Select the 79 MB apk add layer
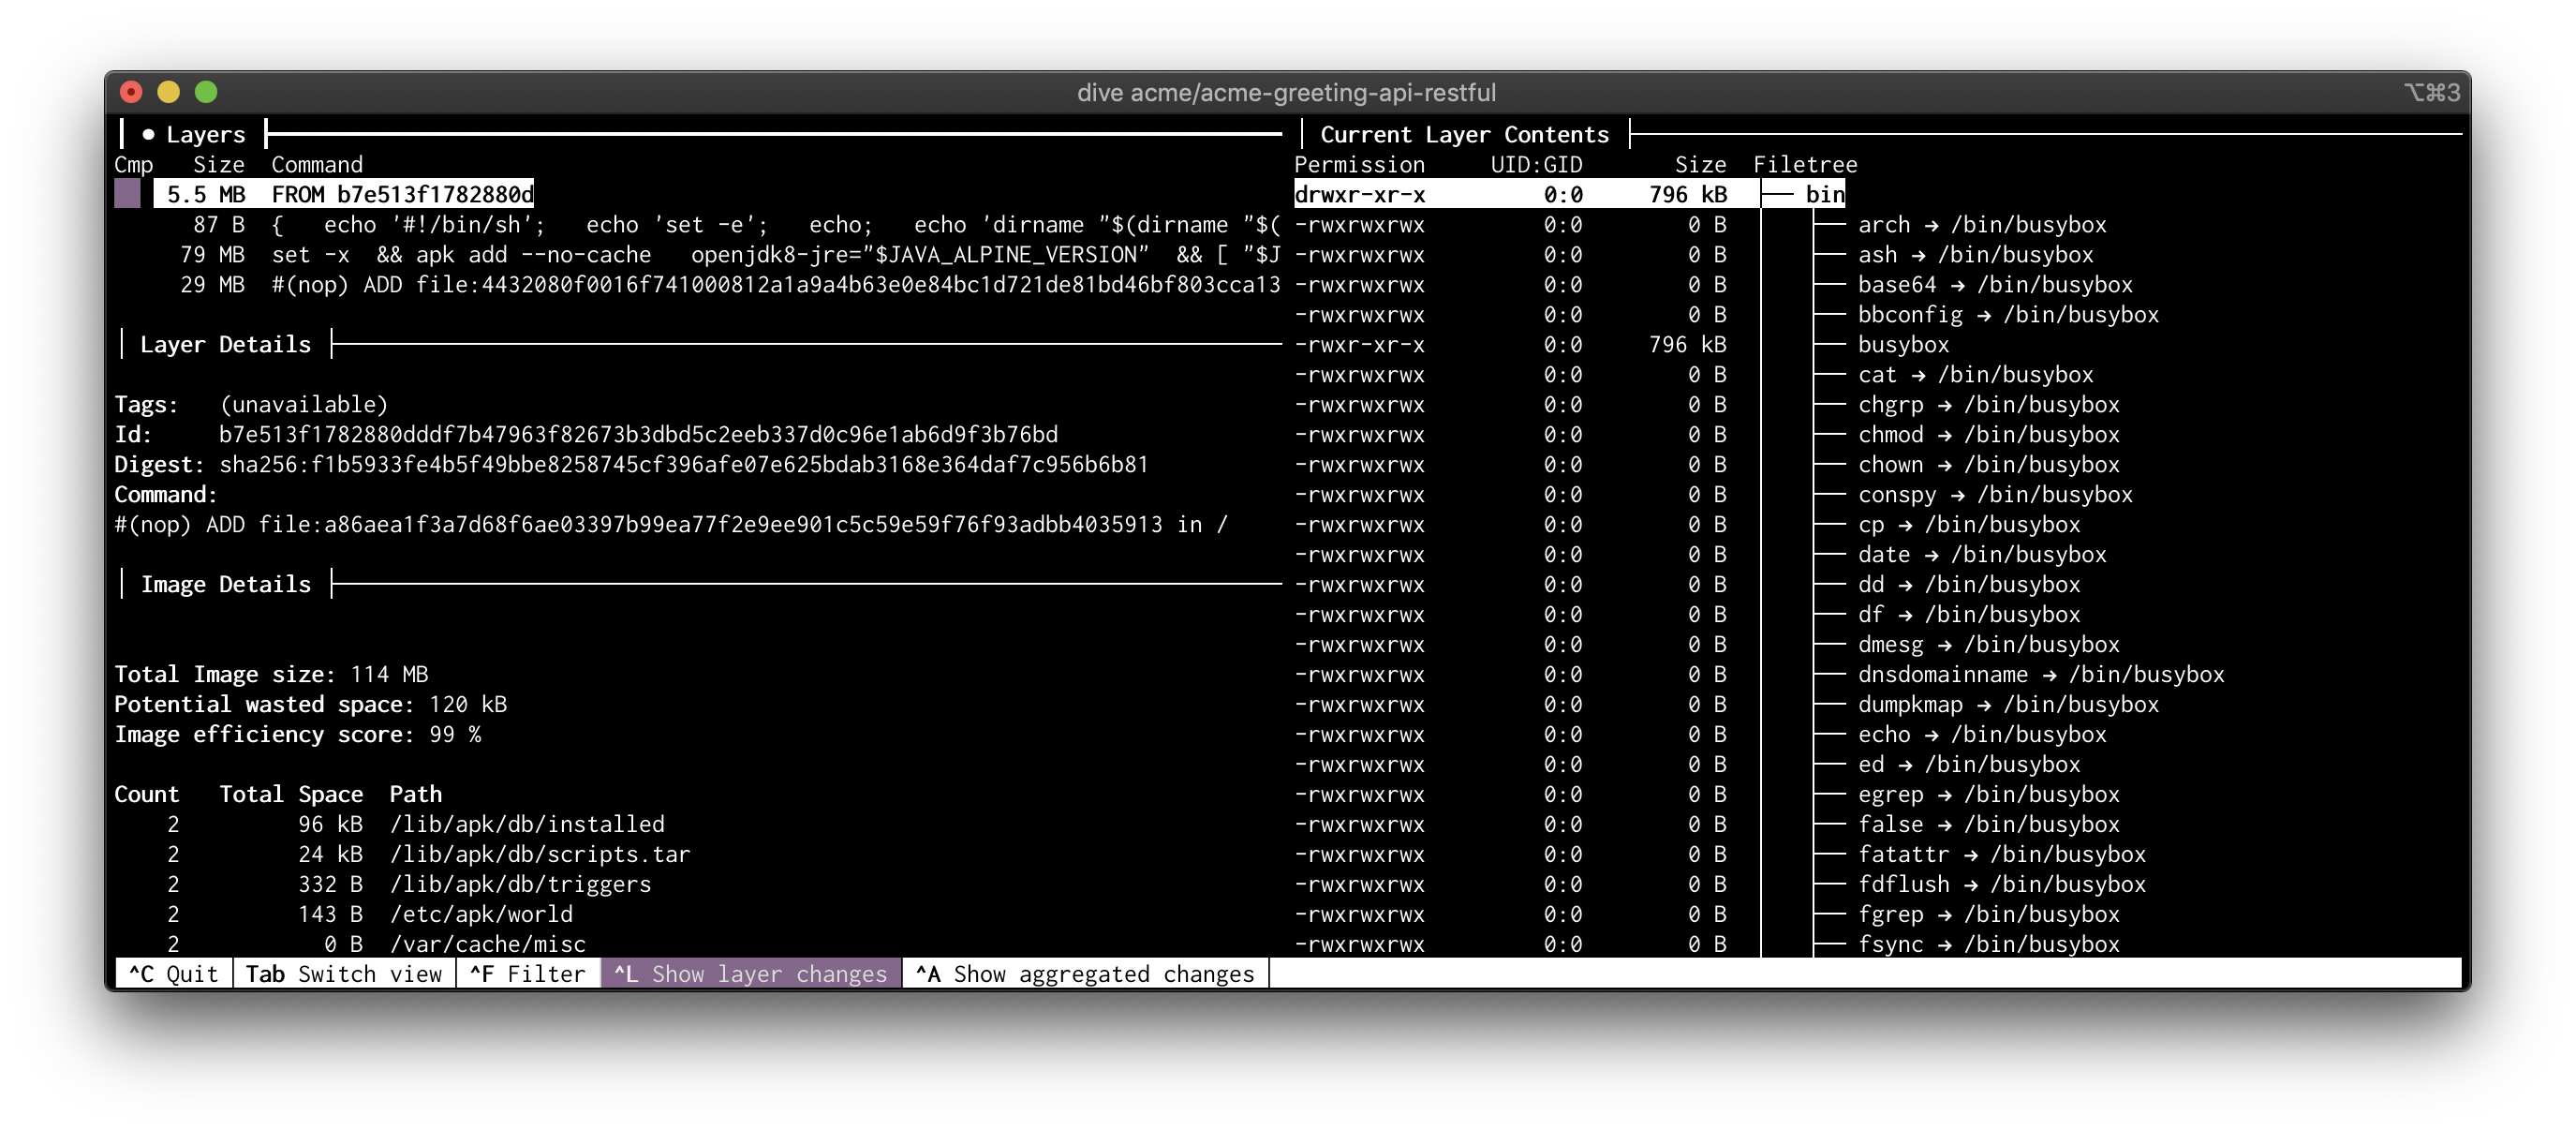 click(700, 254)
